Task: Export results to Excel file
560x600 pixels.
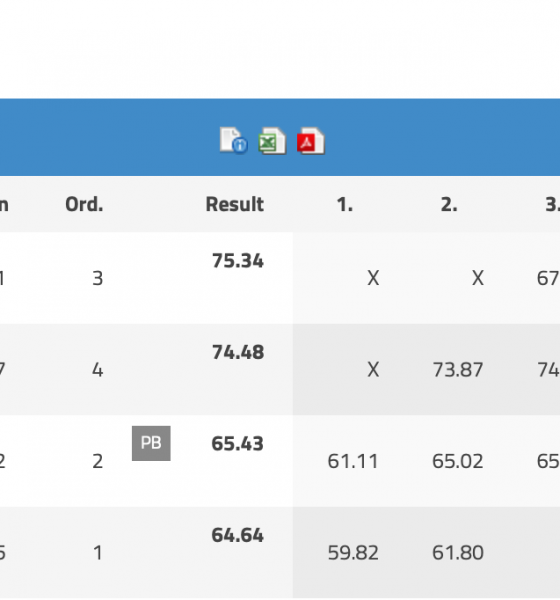Action: tap(272, 141)
